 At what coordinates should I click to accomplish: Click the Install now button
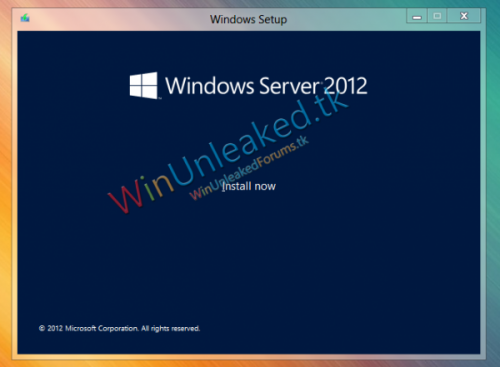[249, 186]
